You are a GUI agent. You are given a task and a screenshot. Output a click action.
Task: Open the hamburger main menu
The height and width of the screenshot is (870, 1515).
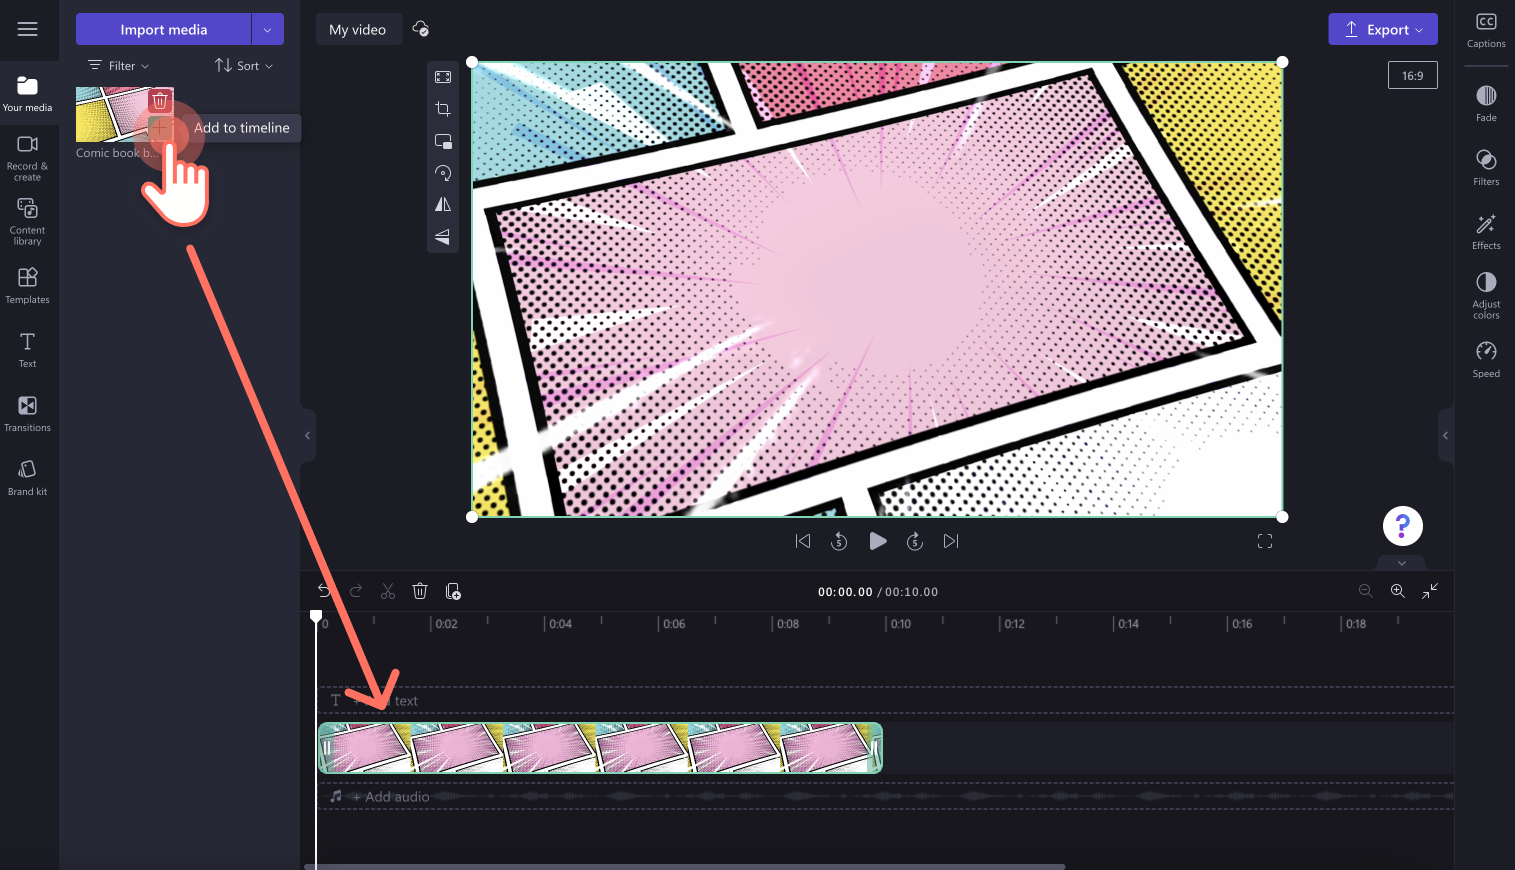tap(27, 29)
